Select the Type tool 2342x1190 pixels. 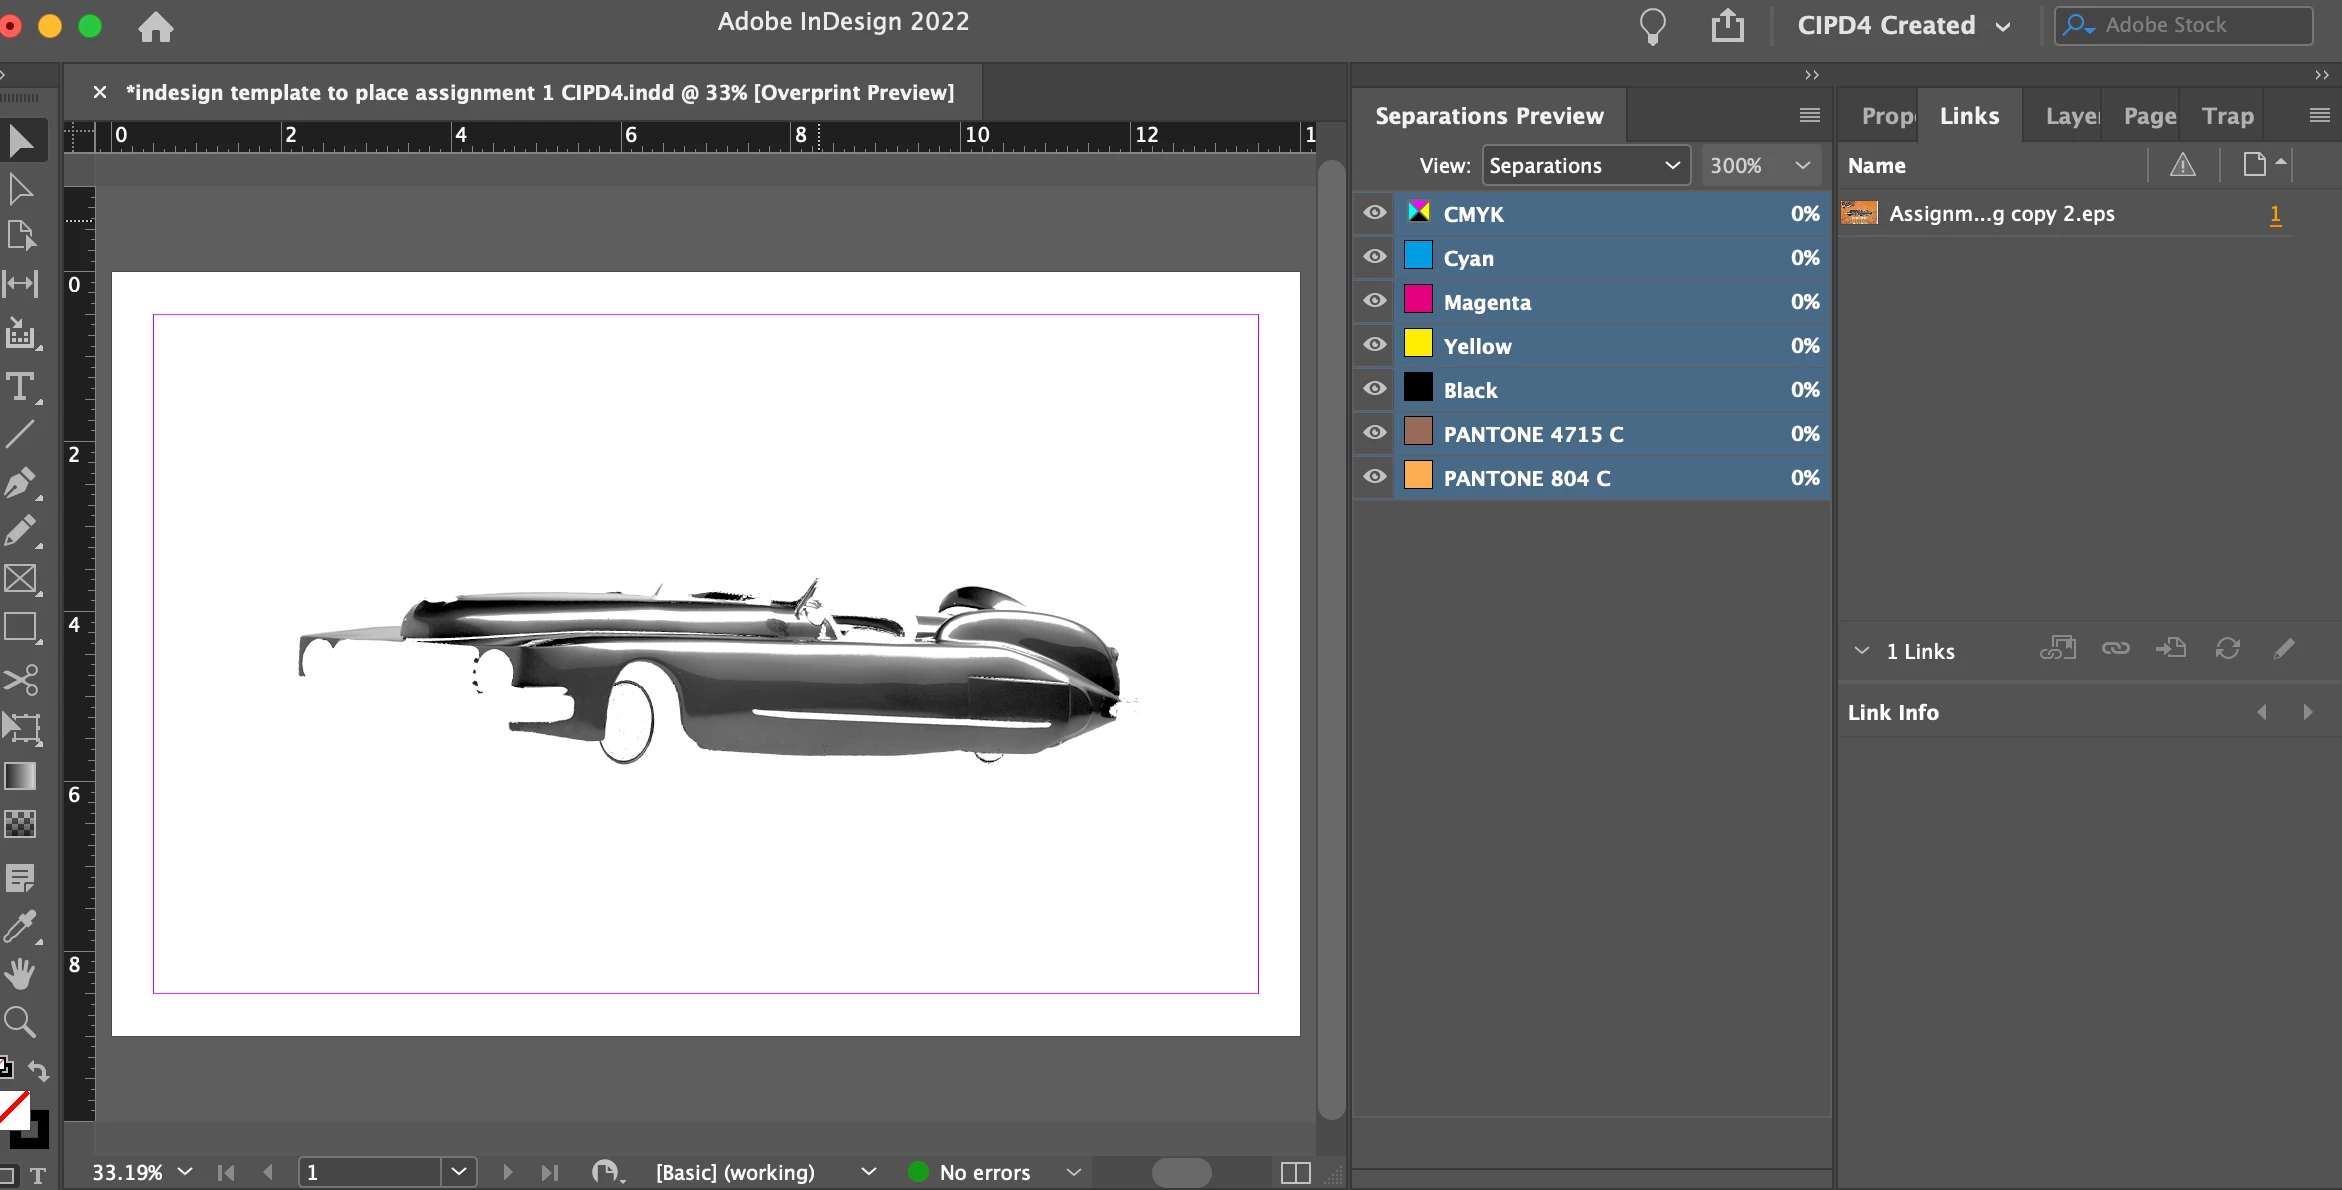[20, 387]
